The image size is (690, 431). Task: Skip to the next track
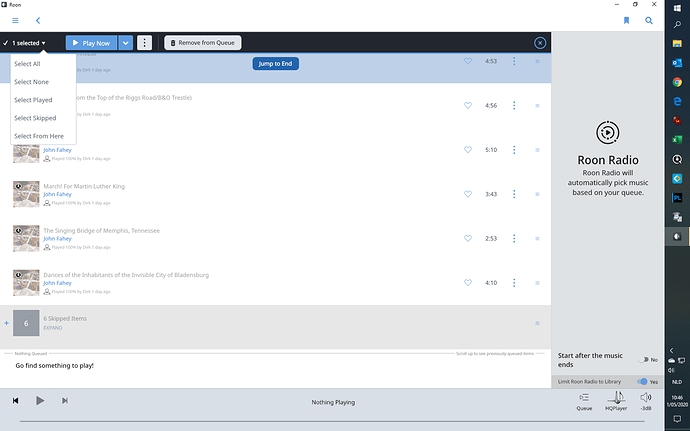click(x=65, y=401)
